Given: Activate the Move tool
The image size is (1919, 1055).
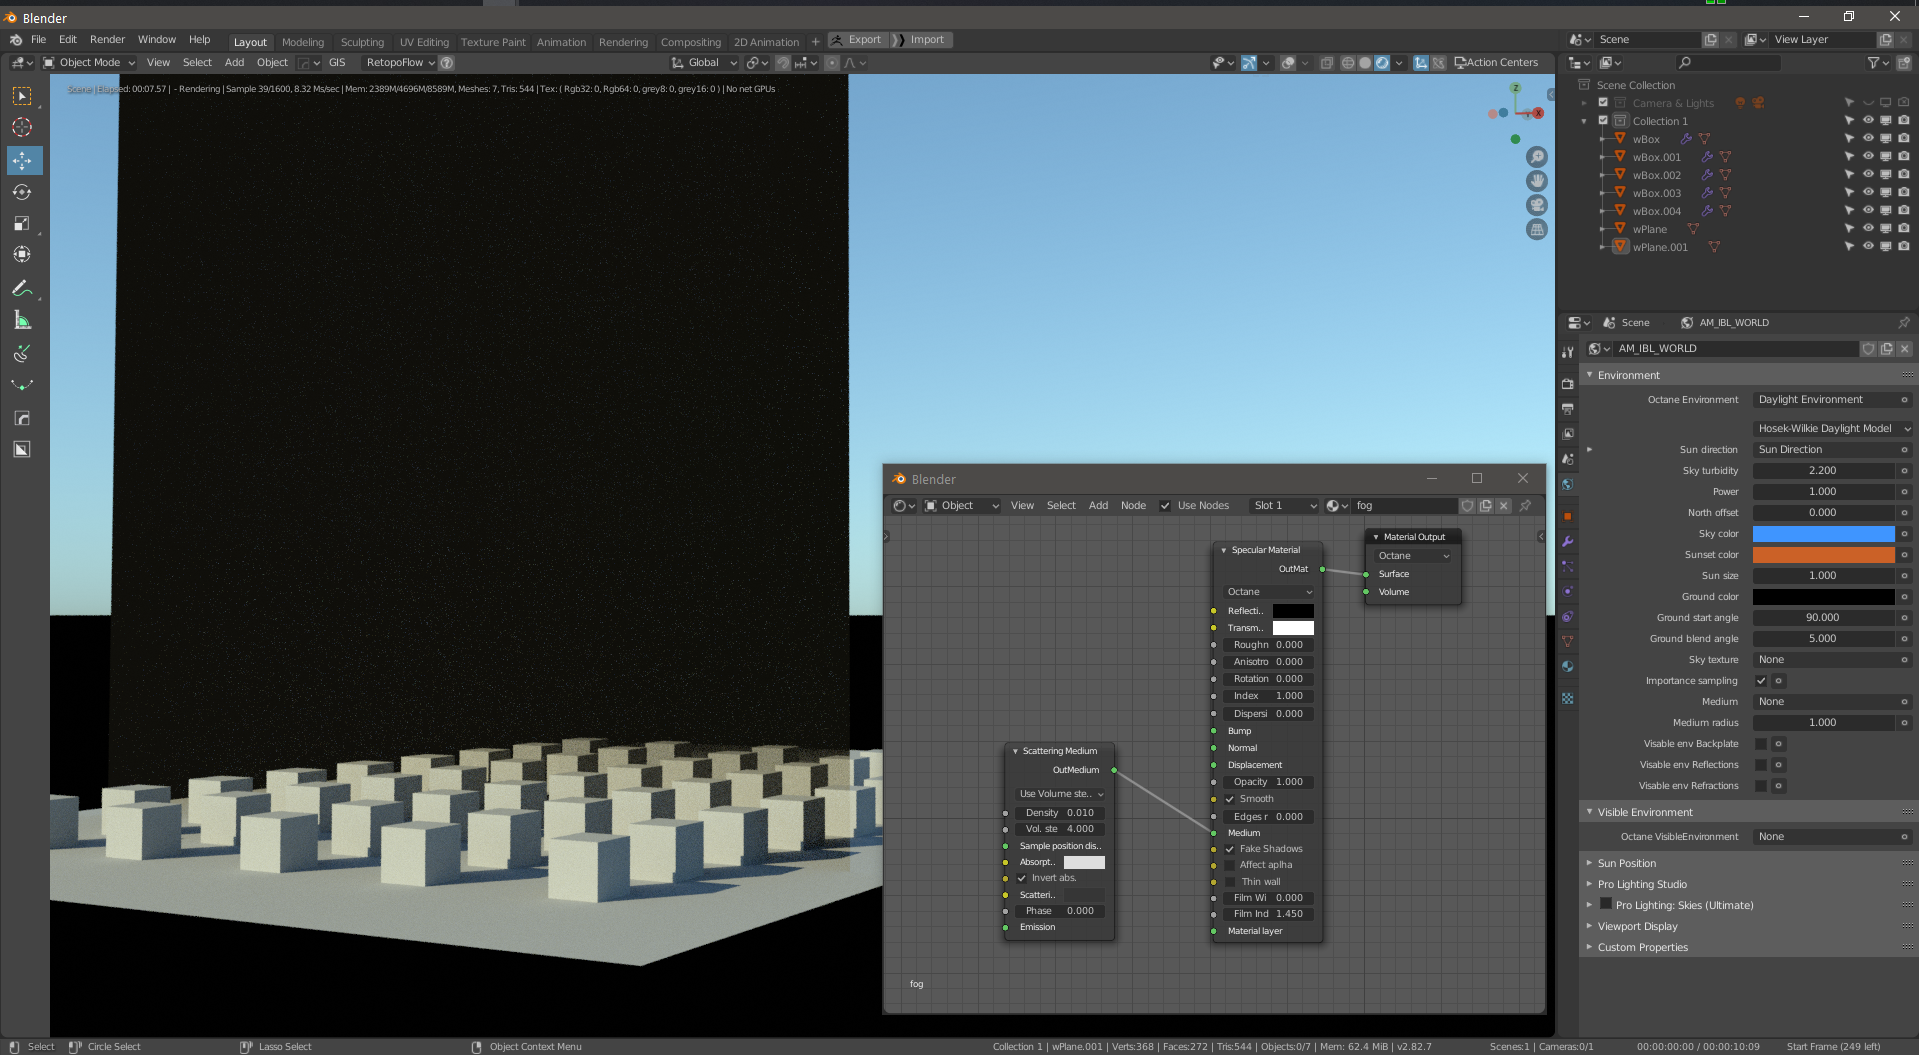Looking at the screenshot, I should coord(22,160).
